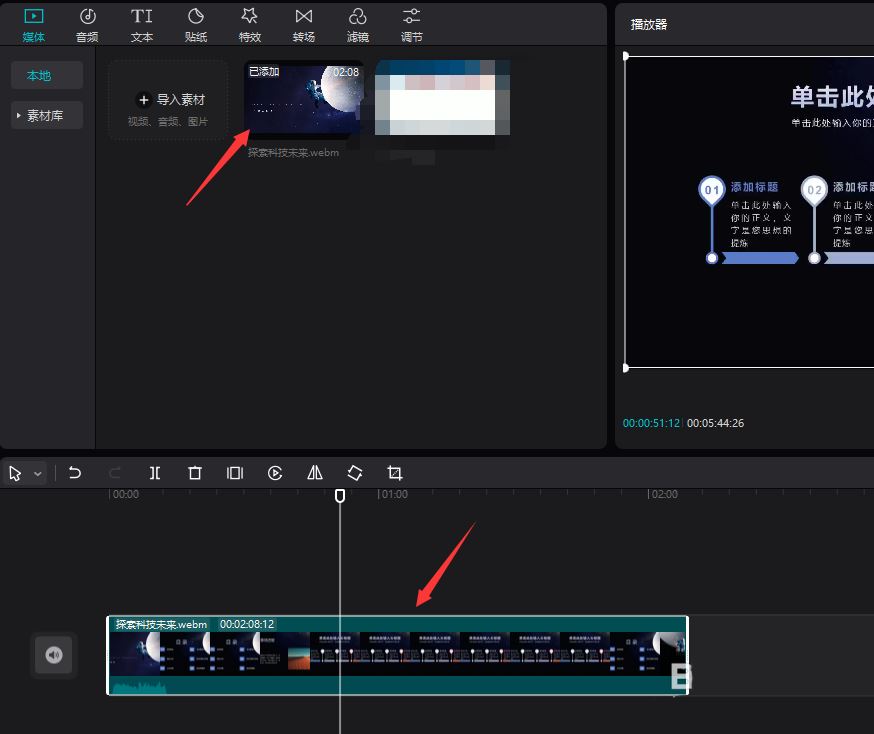Click the freeze frame icon

point(235,473)
